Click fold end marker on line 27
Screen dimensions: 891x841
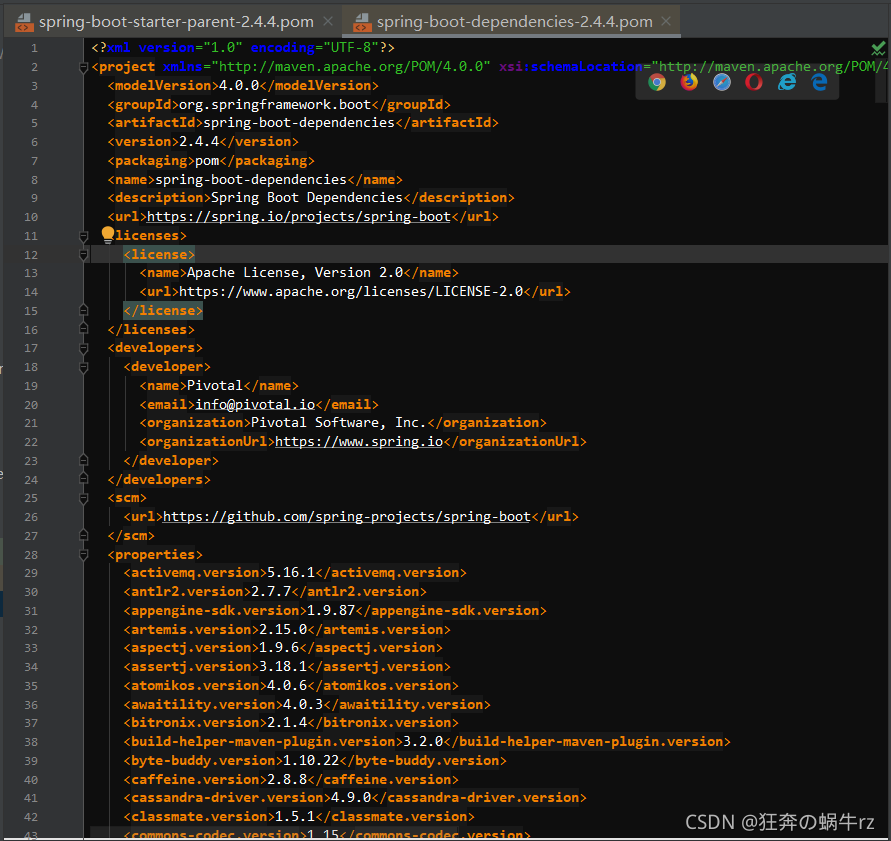point(84,535)
